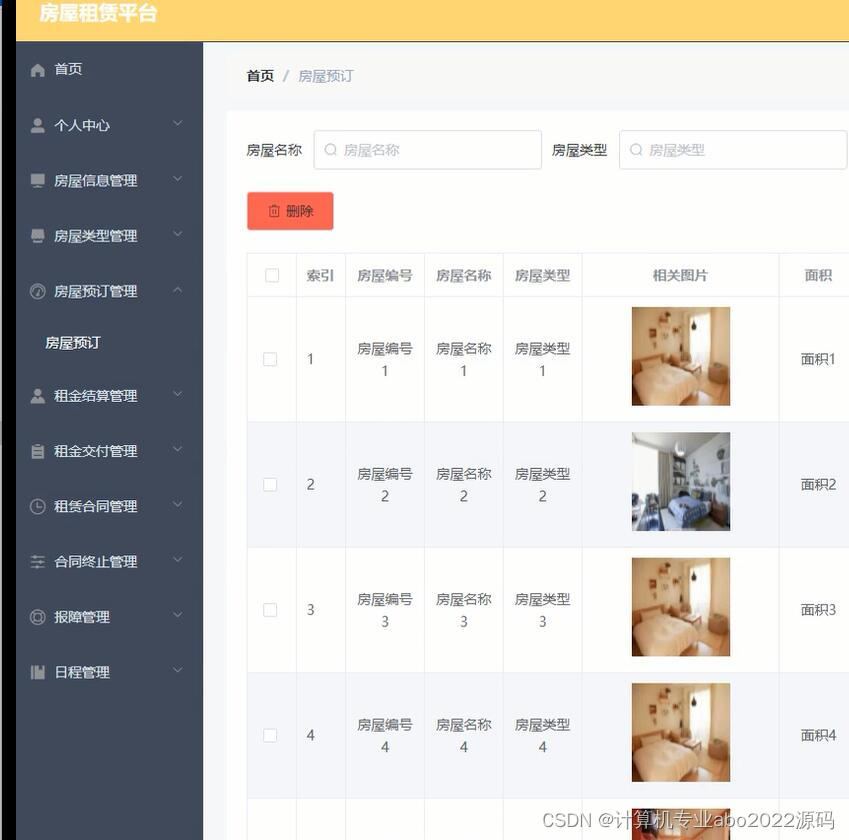Open the 房屋信息管理 sidebar menu

click(109, 180)
